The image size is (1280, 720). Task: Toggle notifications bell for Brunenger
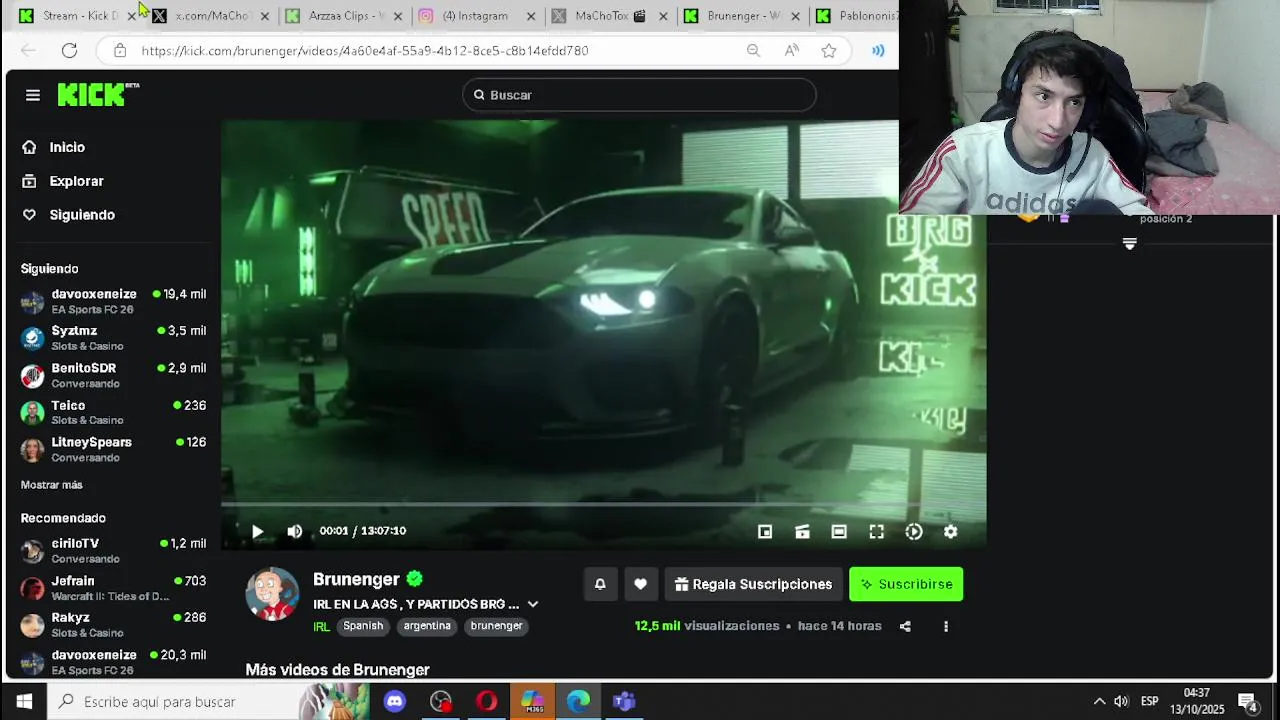[600, 584]
